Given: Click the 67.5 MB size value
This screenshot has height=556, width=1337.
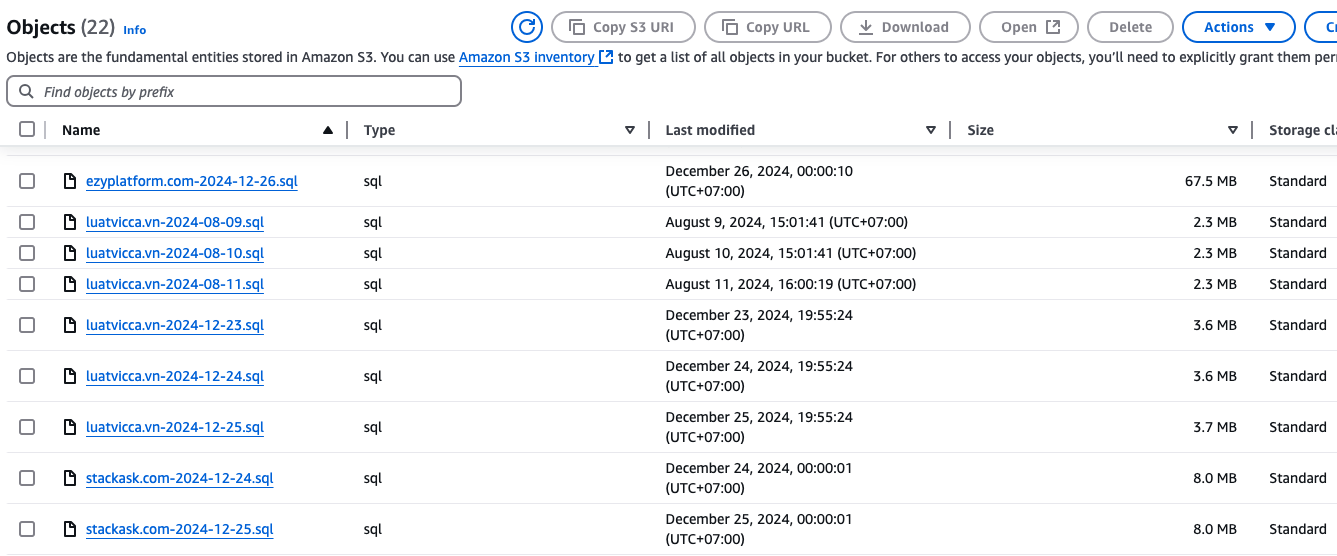Looking at the screenshot, I should point(1211,181).
